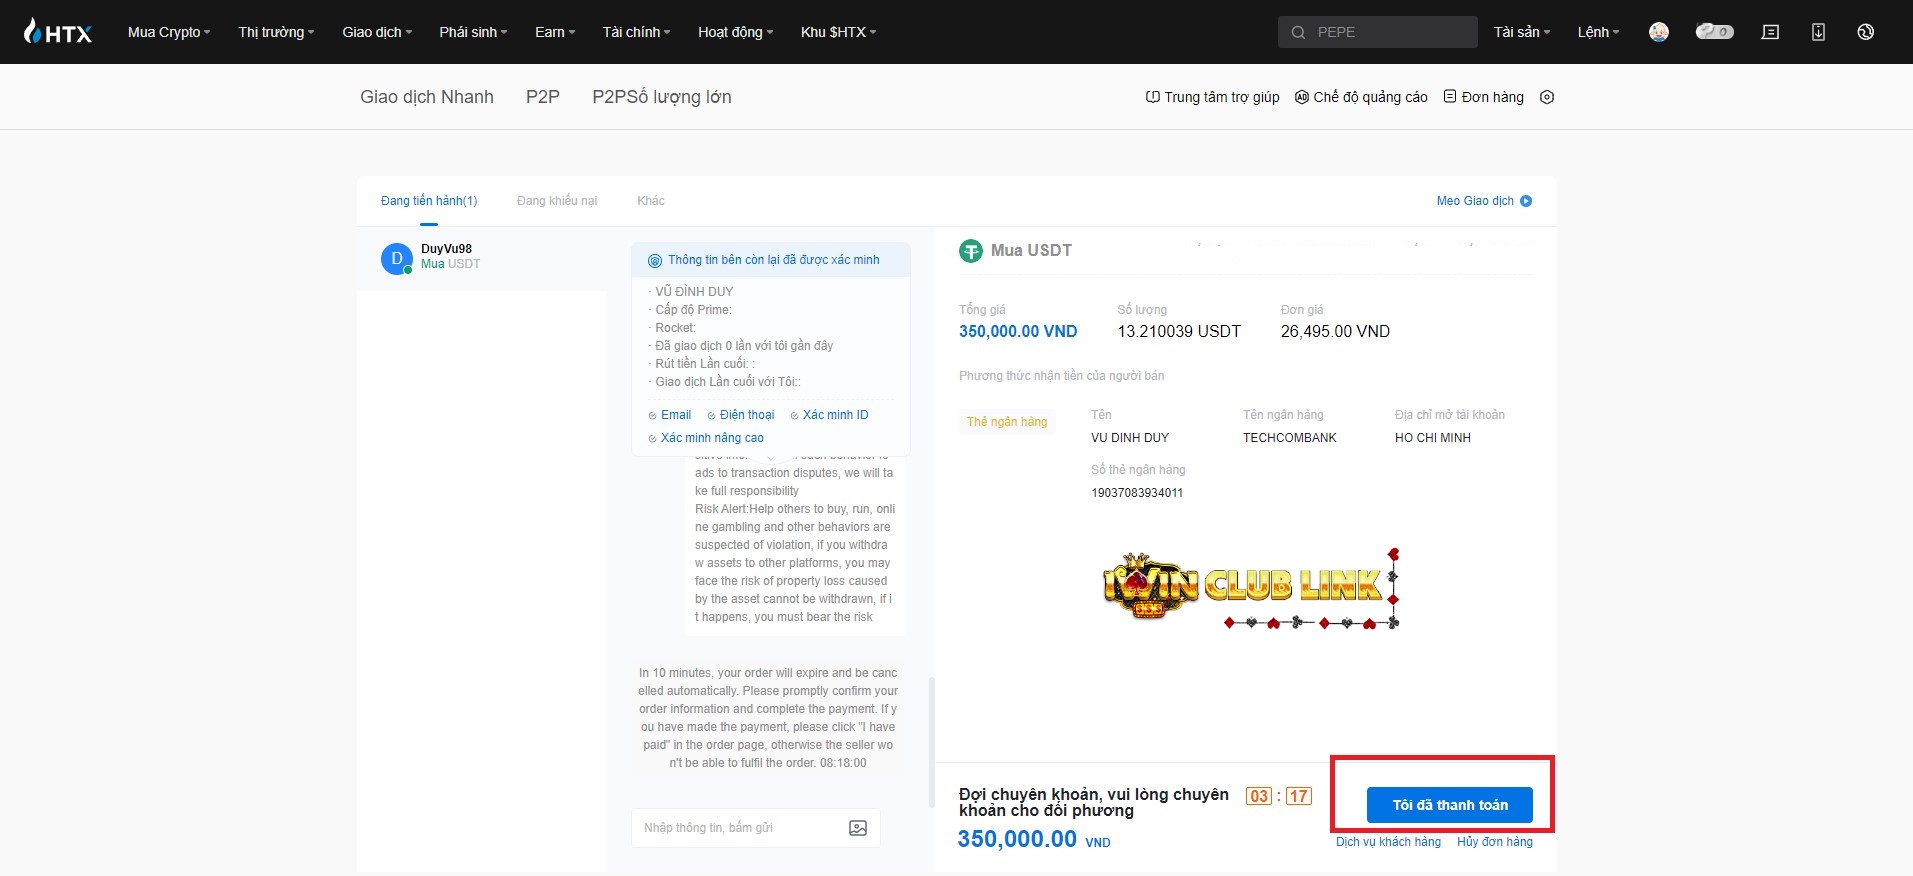1913x876 pixels.
Task: Click recipient name VU DINH DUY
Action: [1130, 438]
